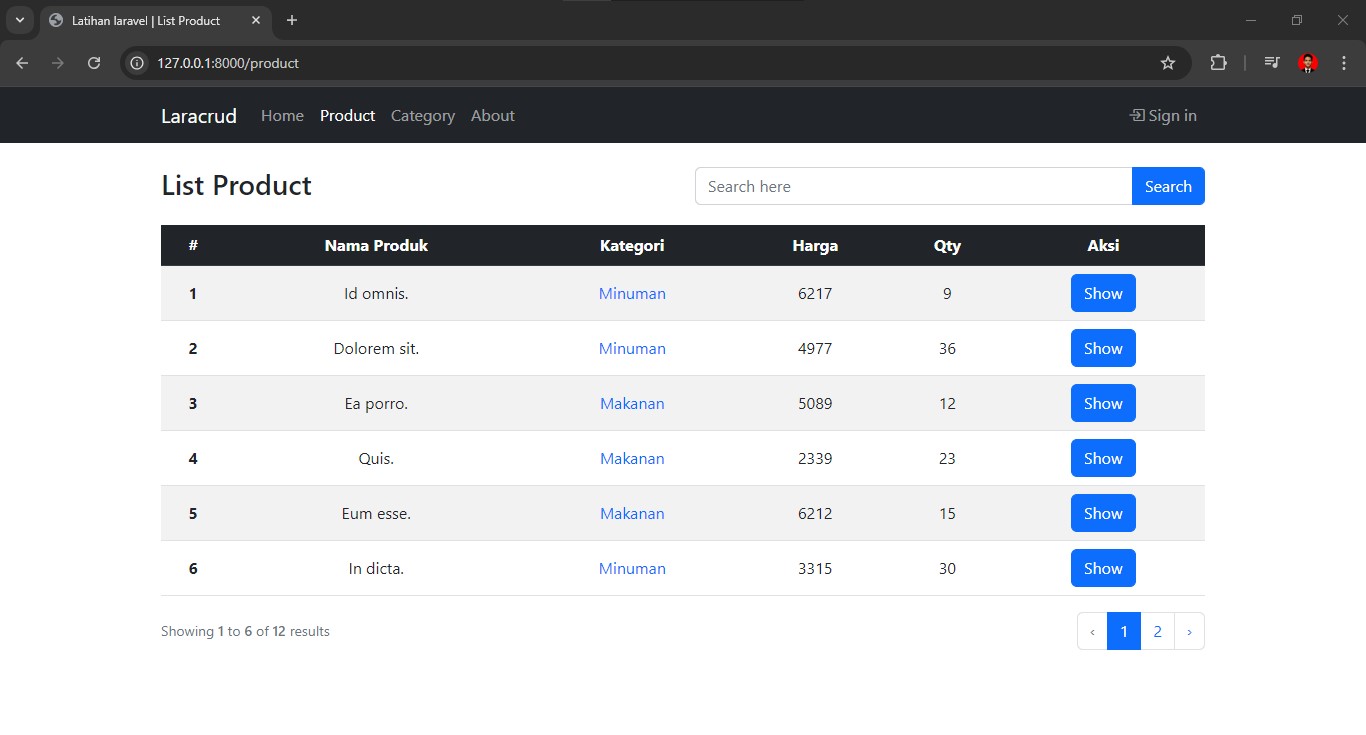Click the blue Search button
Viewport: 1366px width, 735px height.
coord(1167,186)
